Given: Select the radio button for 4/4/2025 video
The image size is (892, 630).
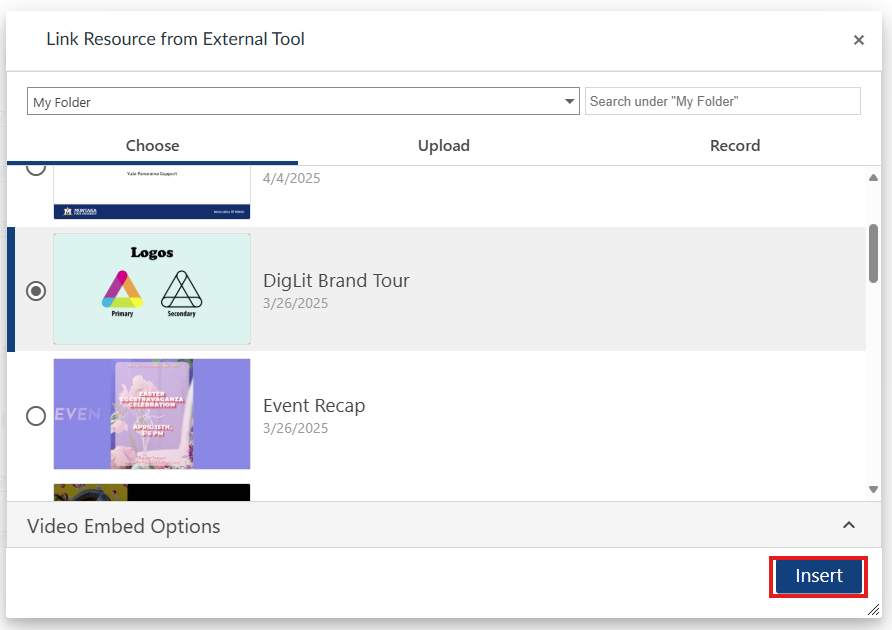Looking at the screenshot, I should click(36, 169).
